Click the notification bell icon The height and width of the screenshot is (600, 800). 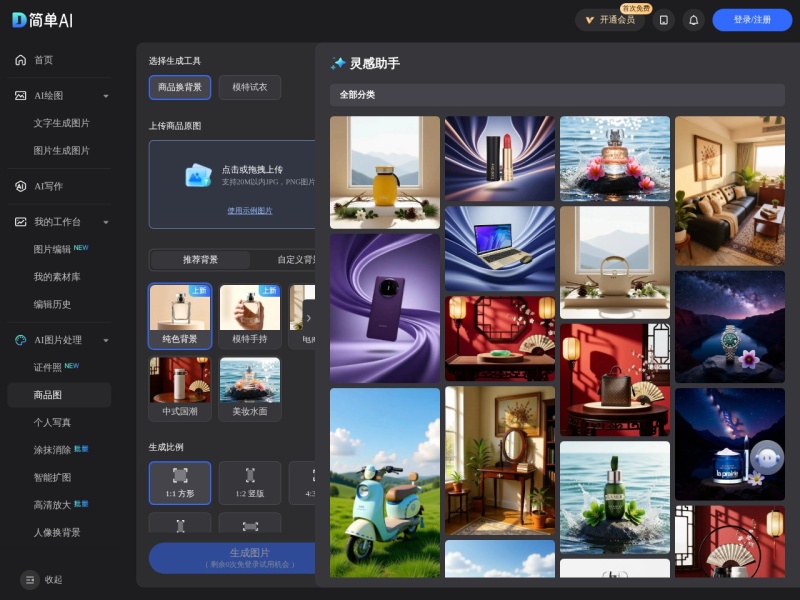pyautogui.click(x=693, y=20)
